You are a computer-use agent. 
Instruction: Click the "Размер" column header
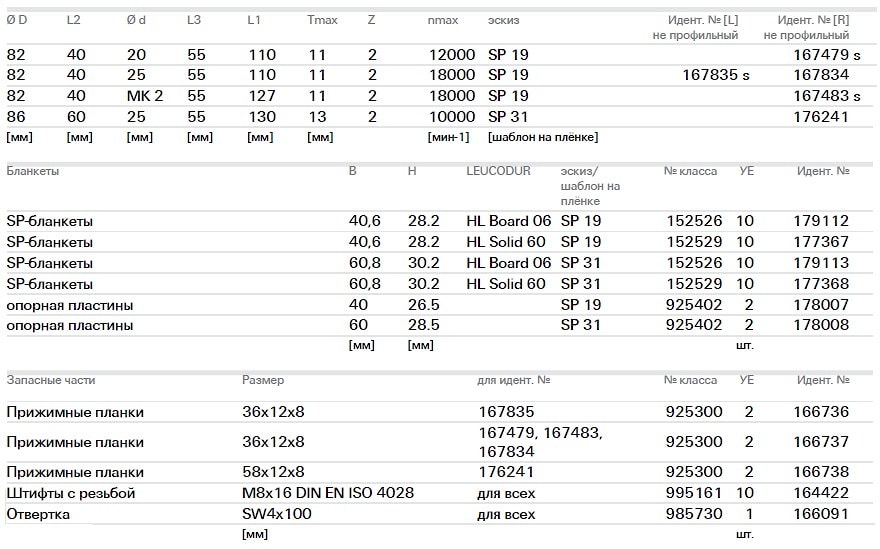click(263, 381)
